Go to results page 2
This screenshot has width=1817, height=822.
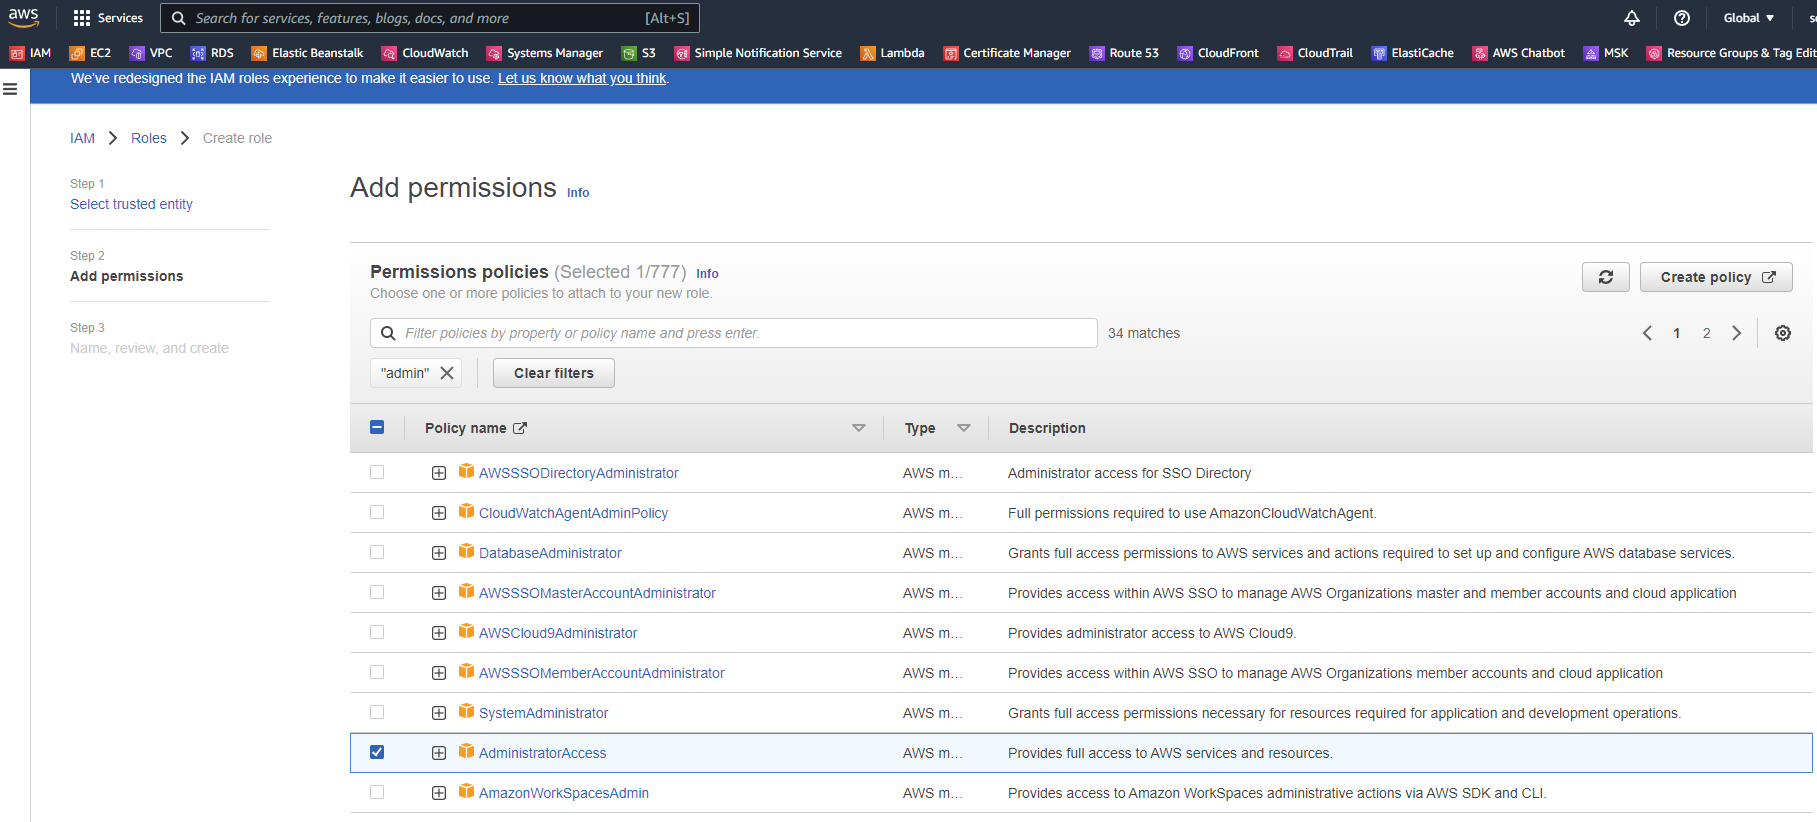[x=1707, y=333]
